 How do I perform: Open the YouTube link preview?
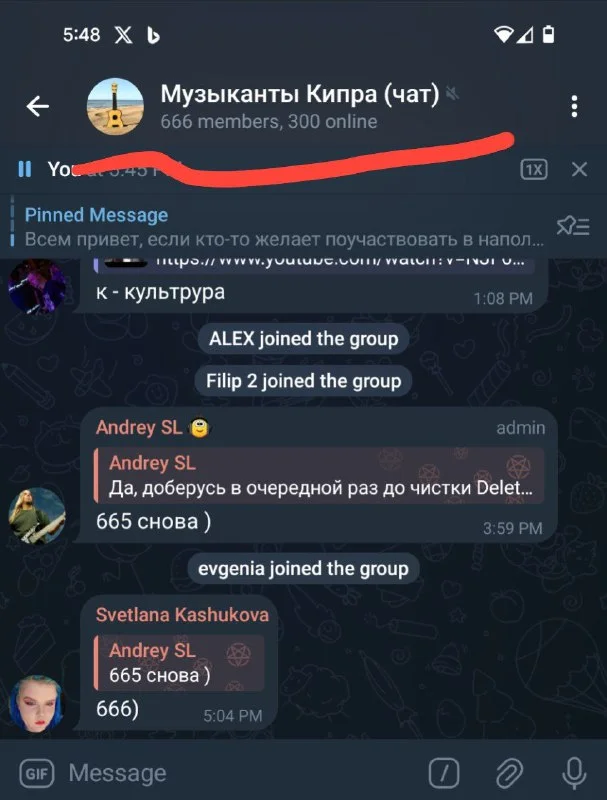[x=314, y=265]
